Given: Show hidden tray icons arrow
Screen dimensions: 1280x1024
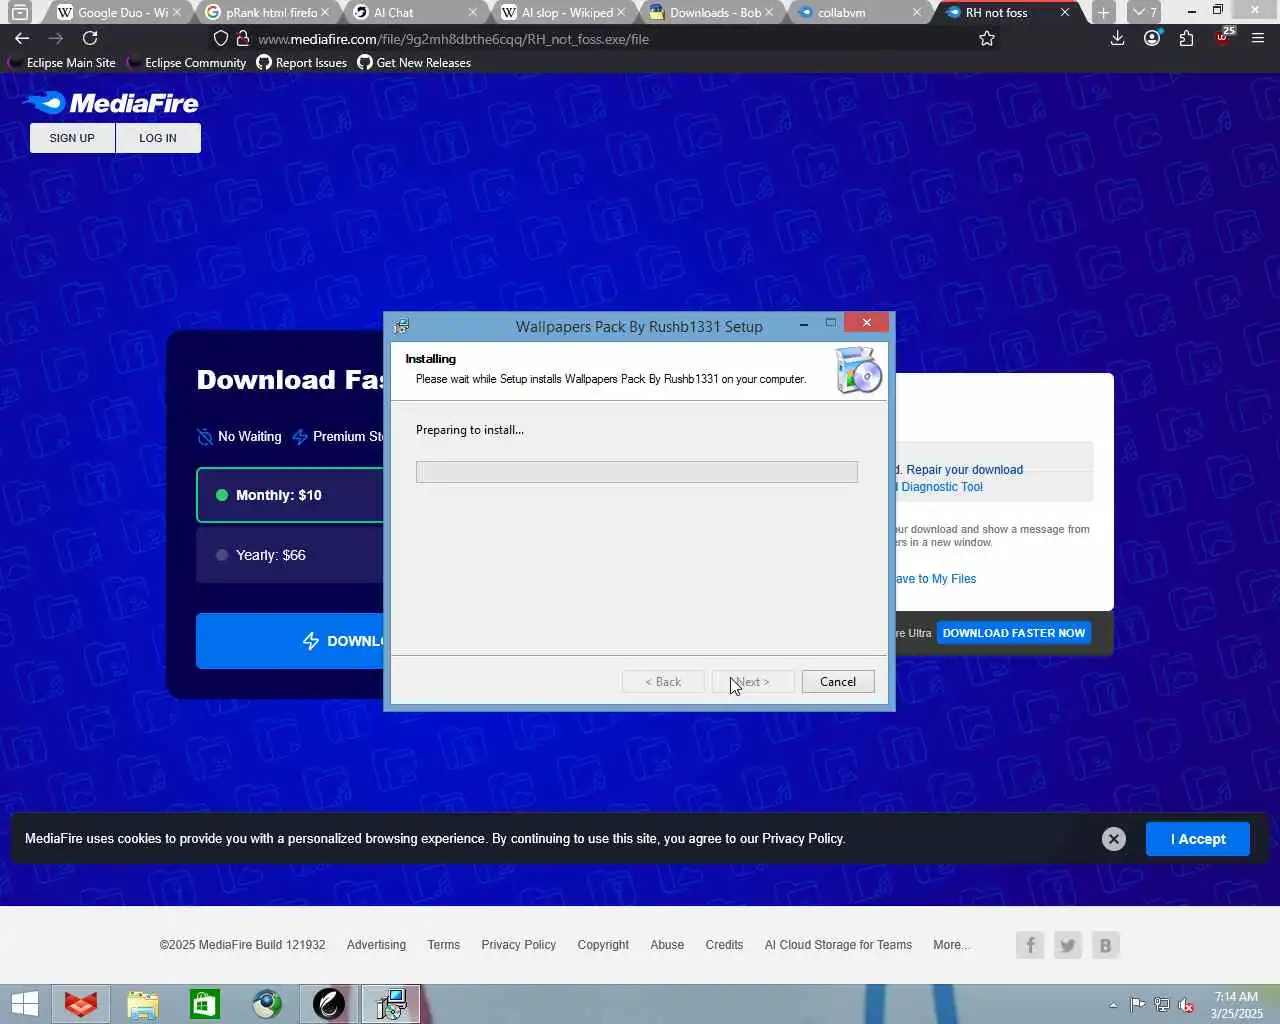Looking at the screenshot, I should tap(1113, 1005).
